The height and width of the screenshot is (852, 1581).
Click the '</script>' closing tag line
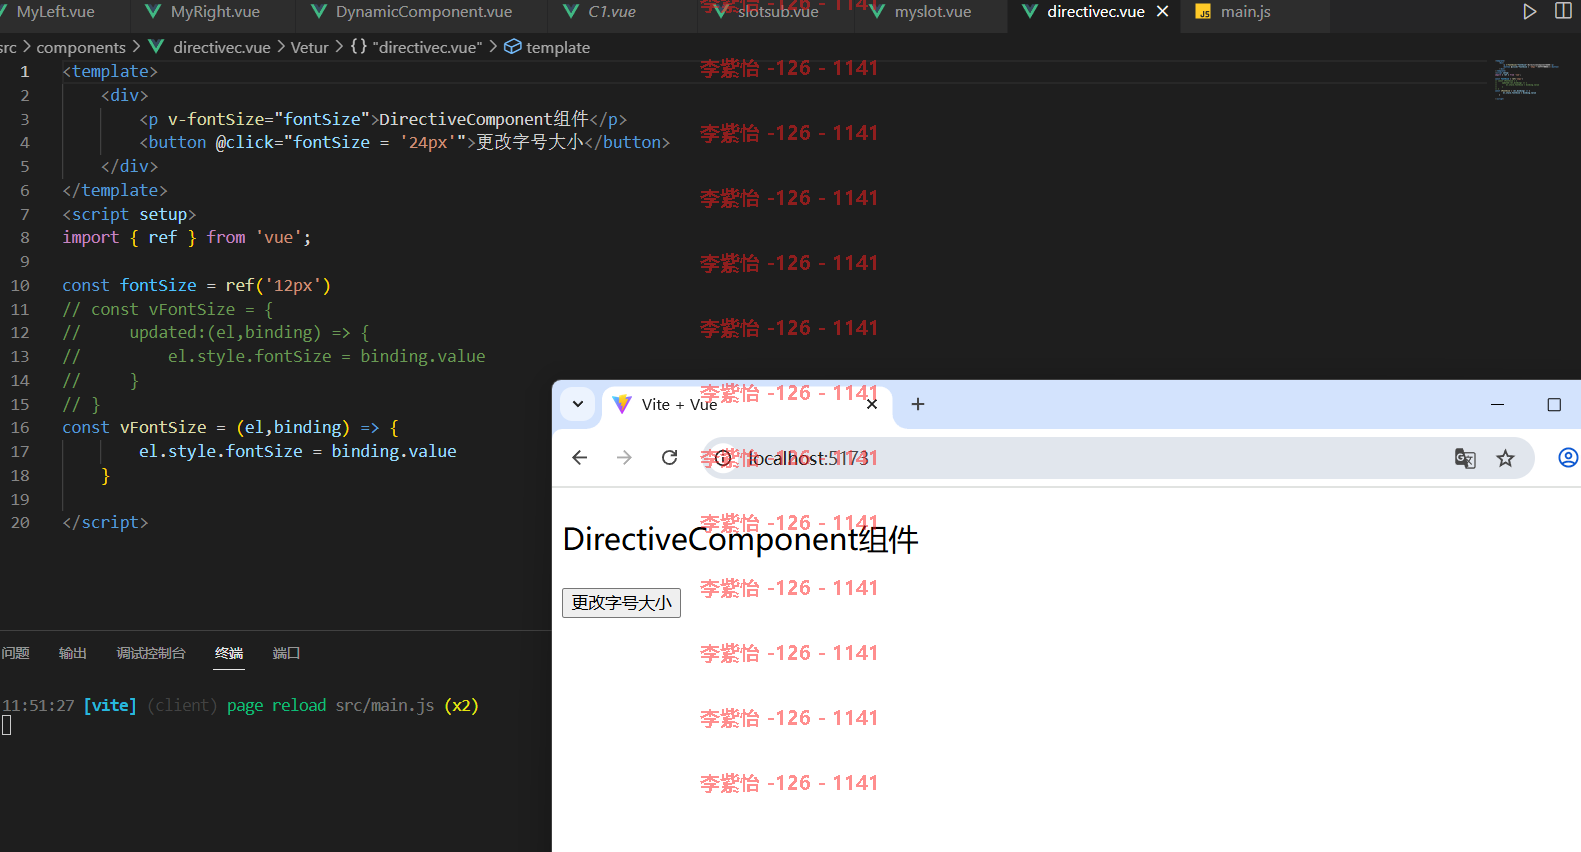click(x=105, y=522)
